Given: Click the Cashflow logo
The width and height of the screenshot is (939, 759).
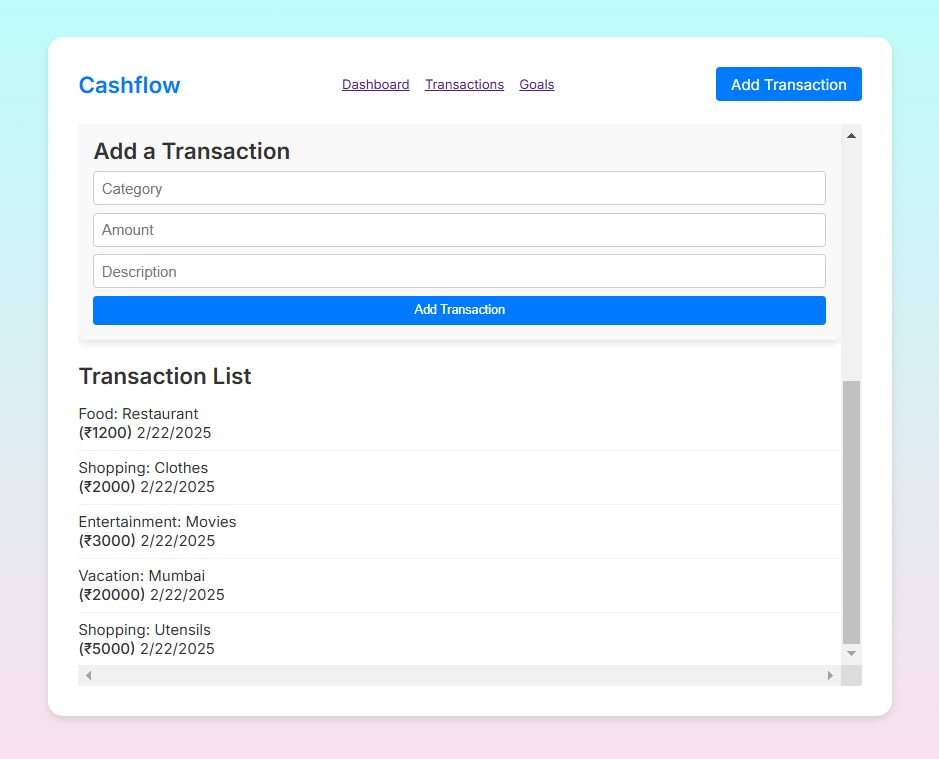Looking at the screenshot, I should coord(129,85).
